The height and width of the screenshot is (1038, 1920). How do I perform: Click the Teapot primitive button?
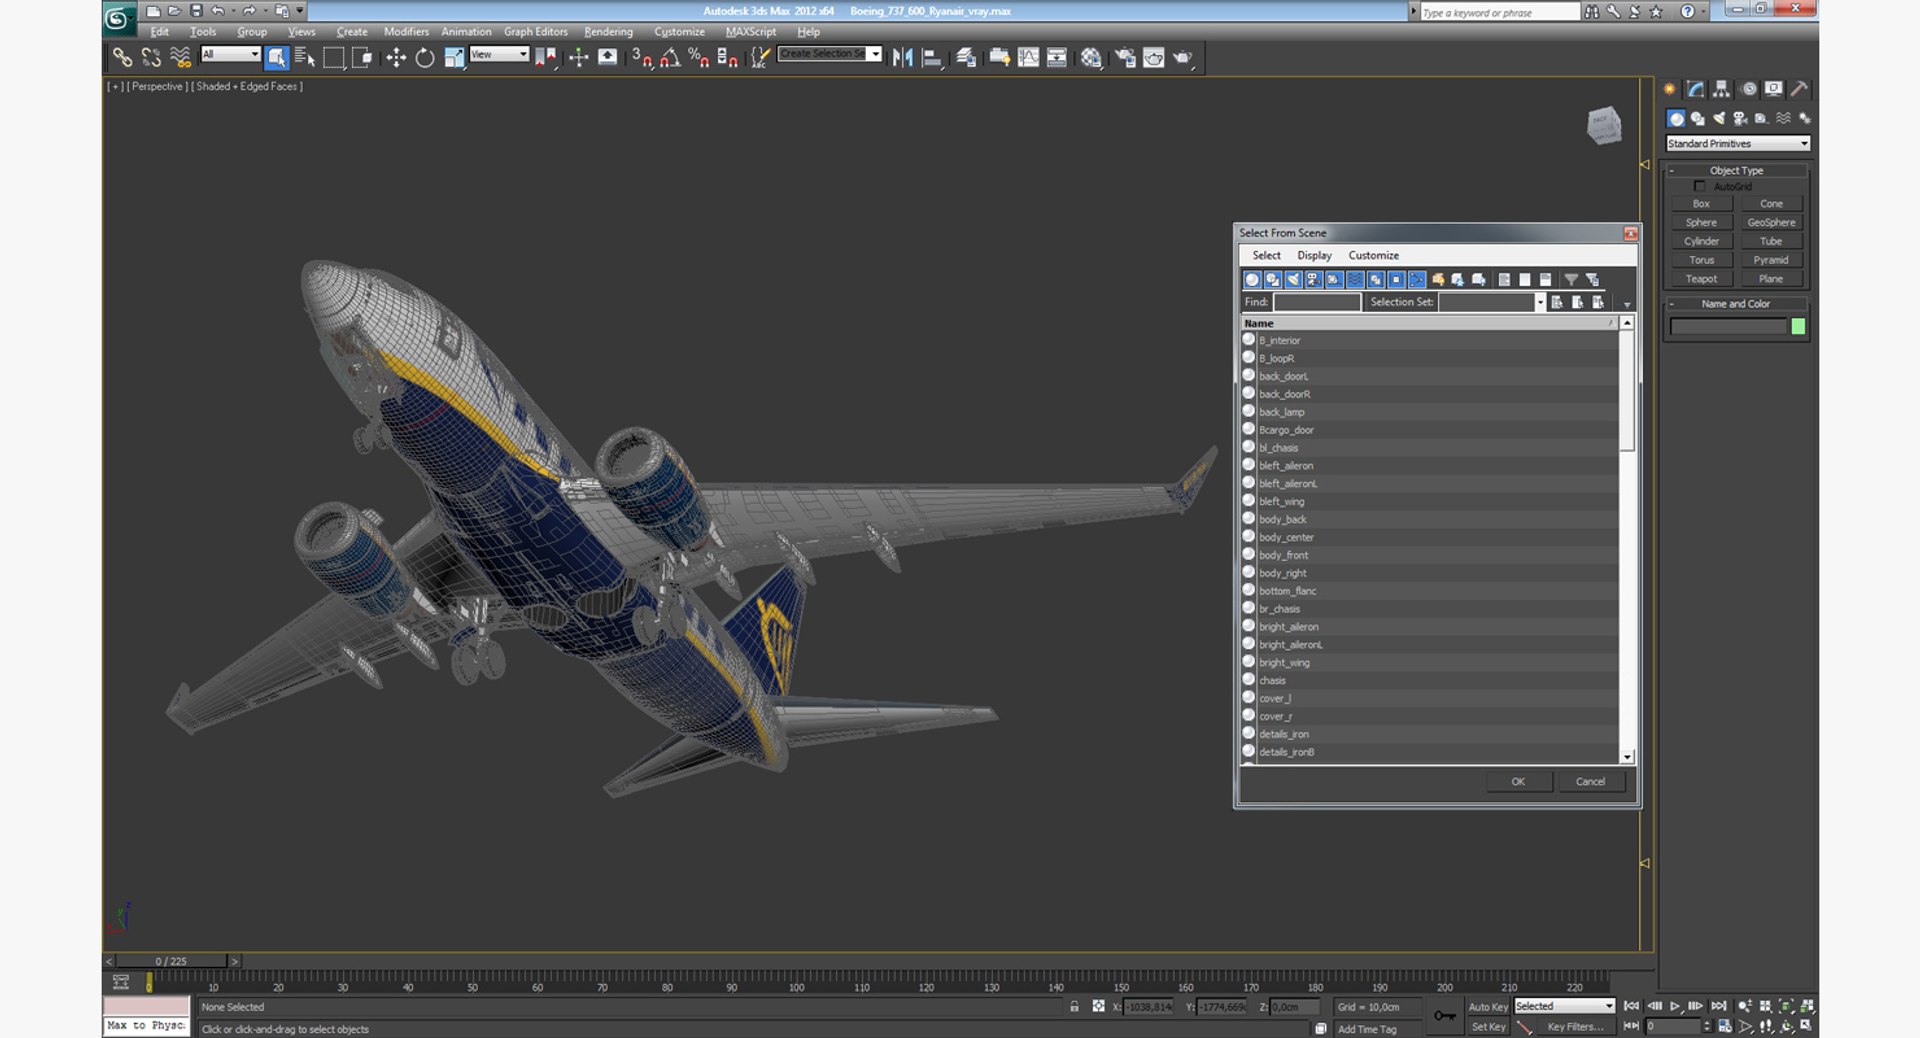[x=1701, y=279]
